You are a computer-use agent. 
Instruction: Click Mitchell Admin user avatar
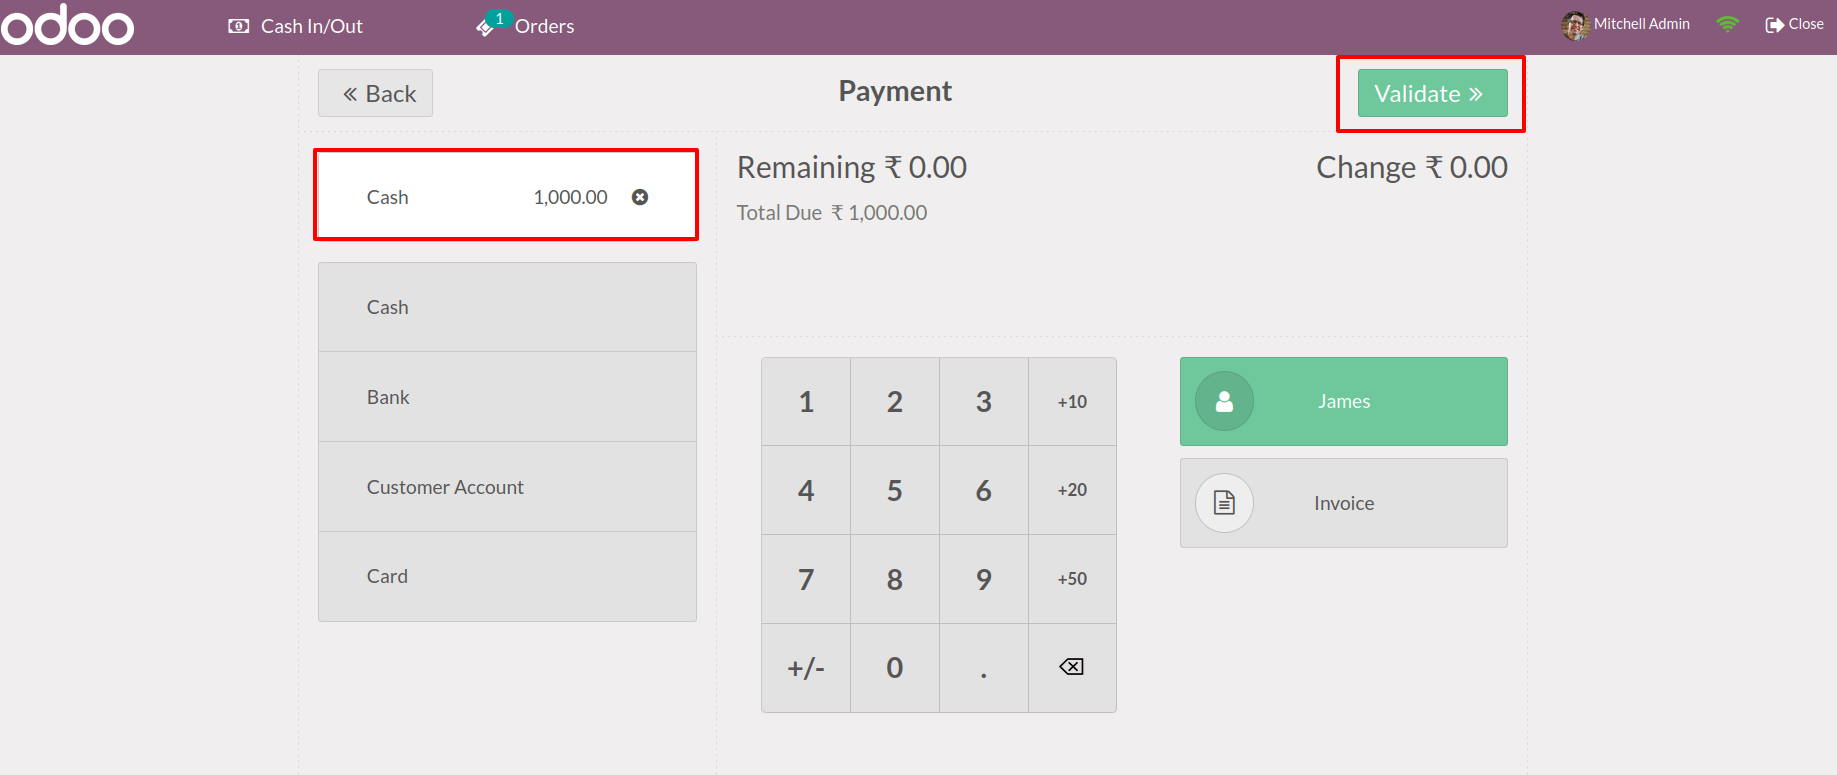click(x=1575, y=25)
